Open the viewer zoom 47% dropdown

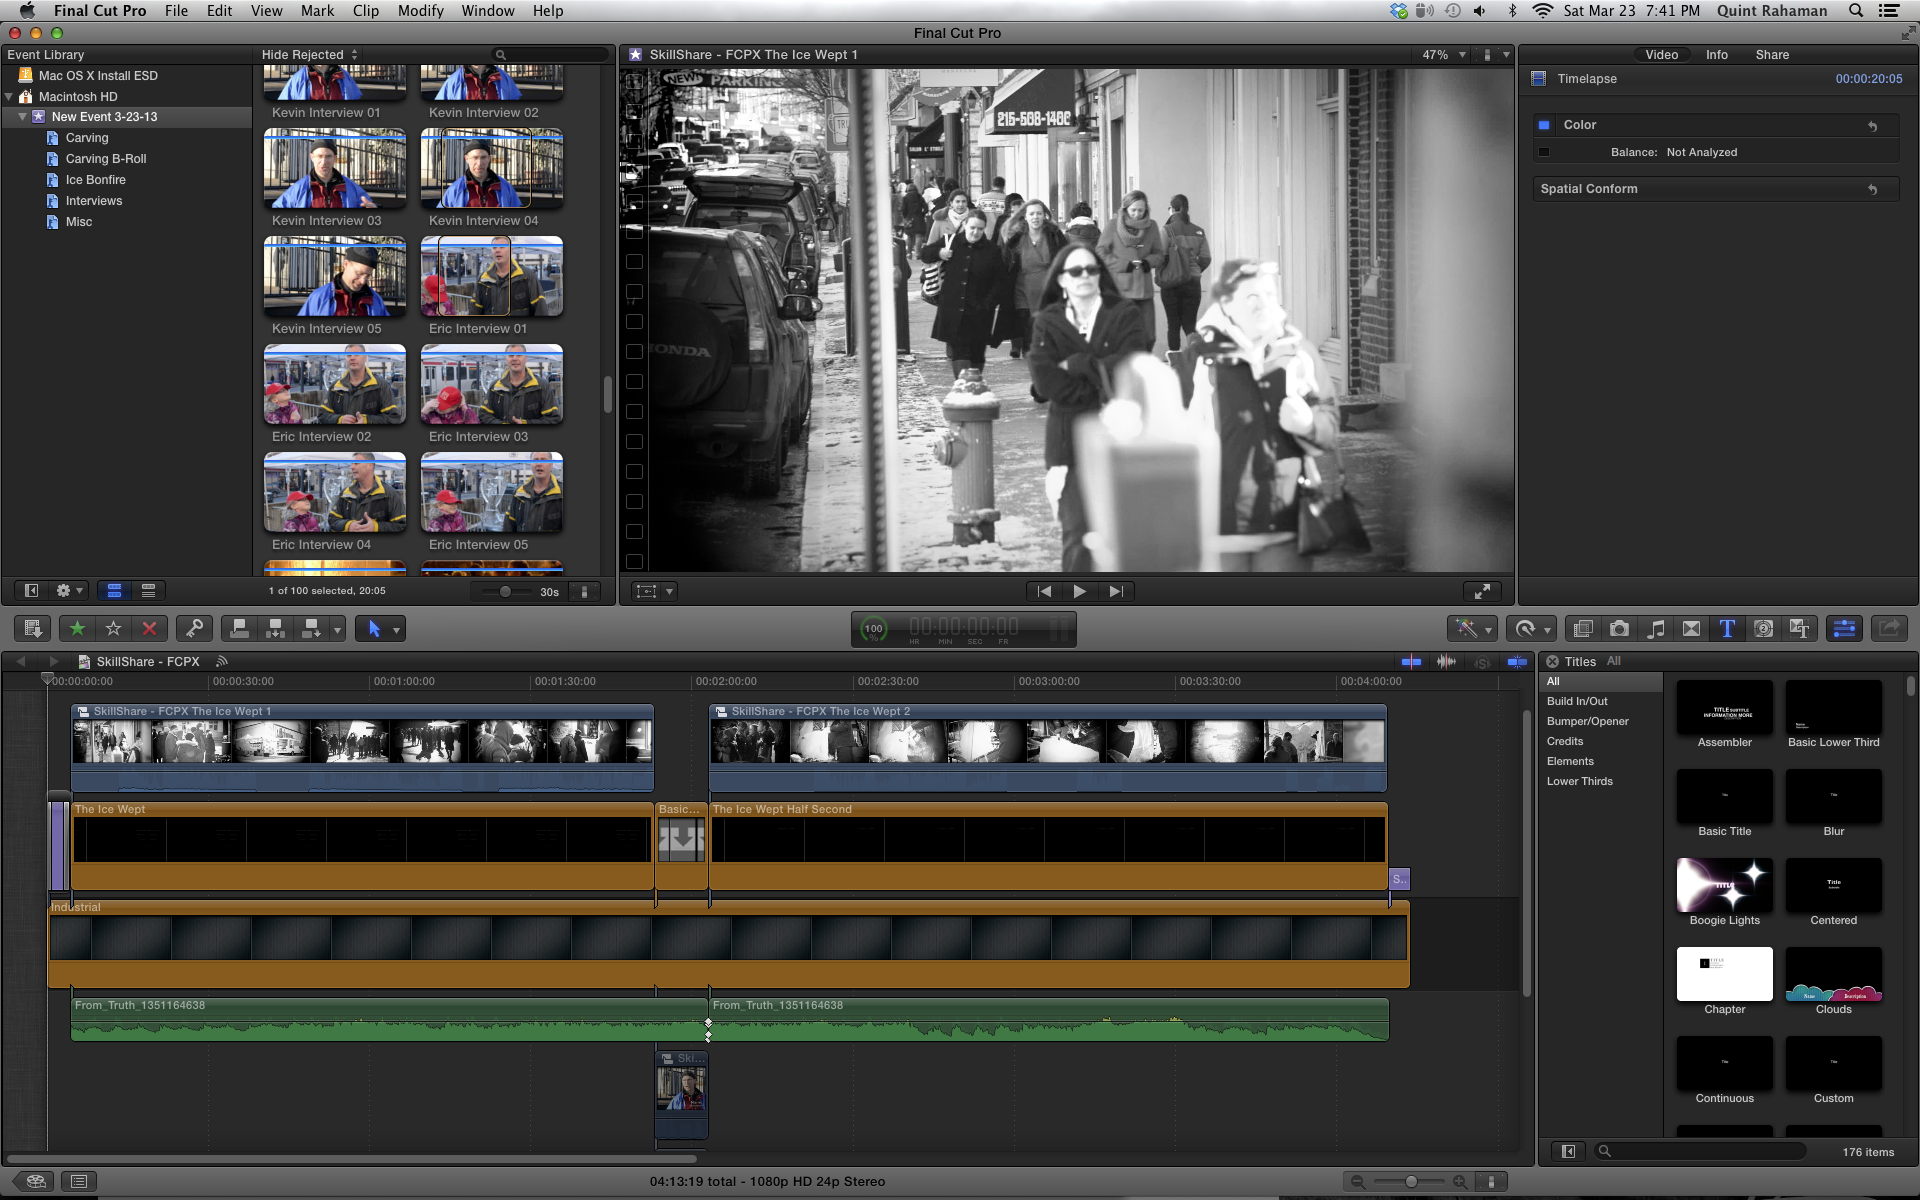[x=1444, y=55]
